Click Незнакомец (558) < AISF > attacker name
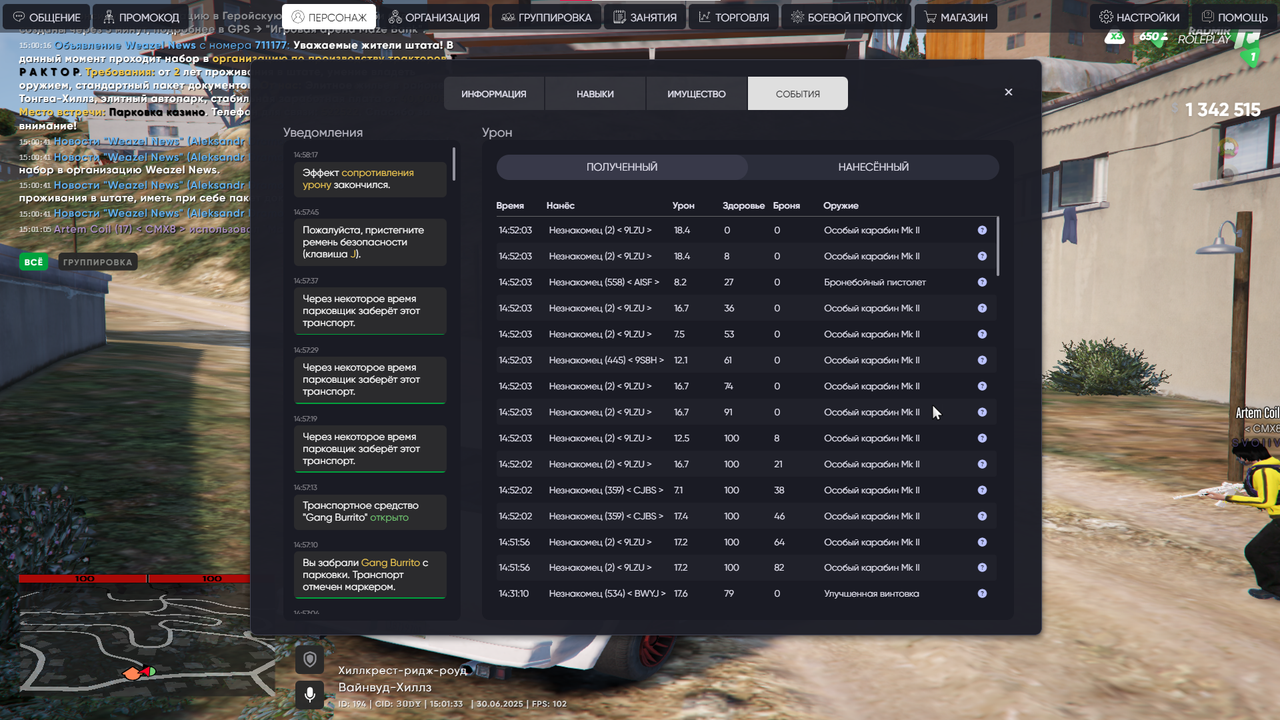Screen dimensions: 1280x720 [604, 282]
